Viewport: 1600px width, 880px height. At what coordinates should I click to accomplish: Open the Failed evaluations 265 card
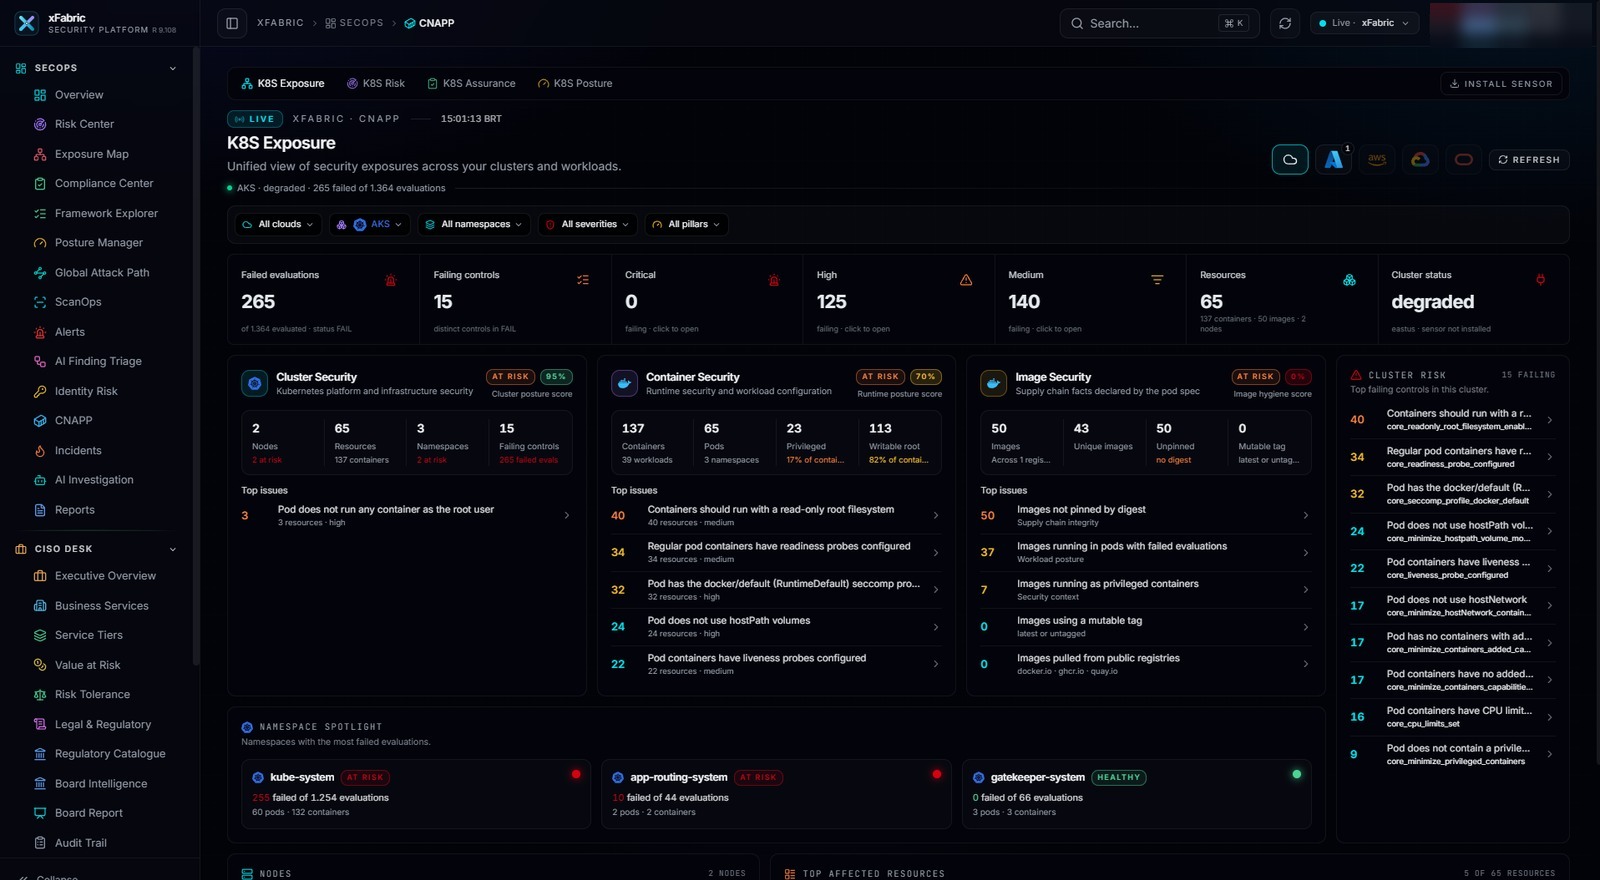[323, 300]
